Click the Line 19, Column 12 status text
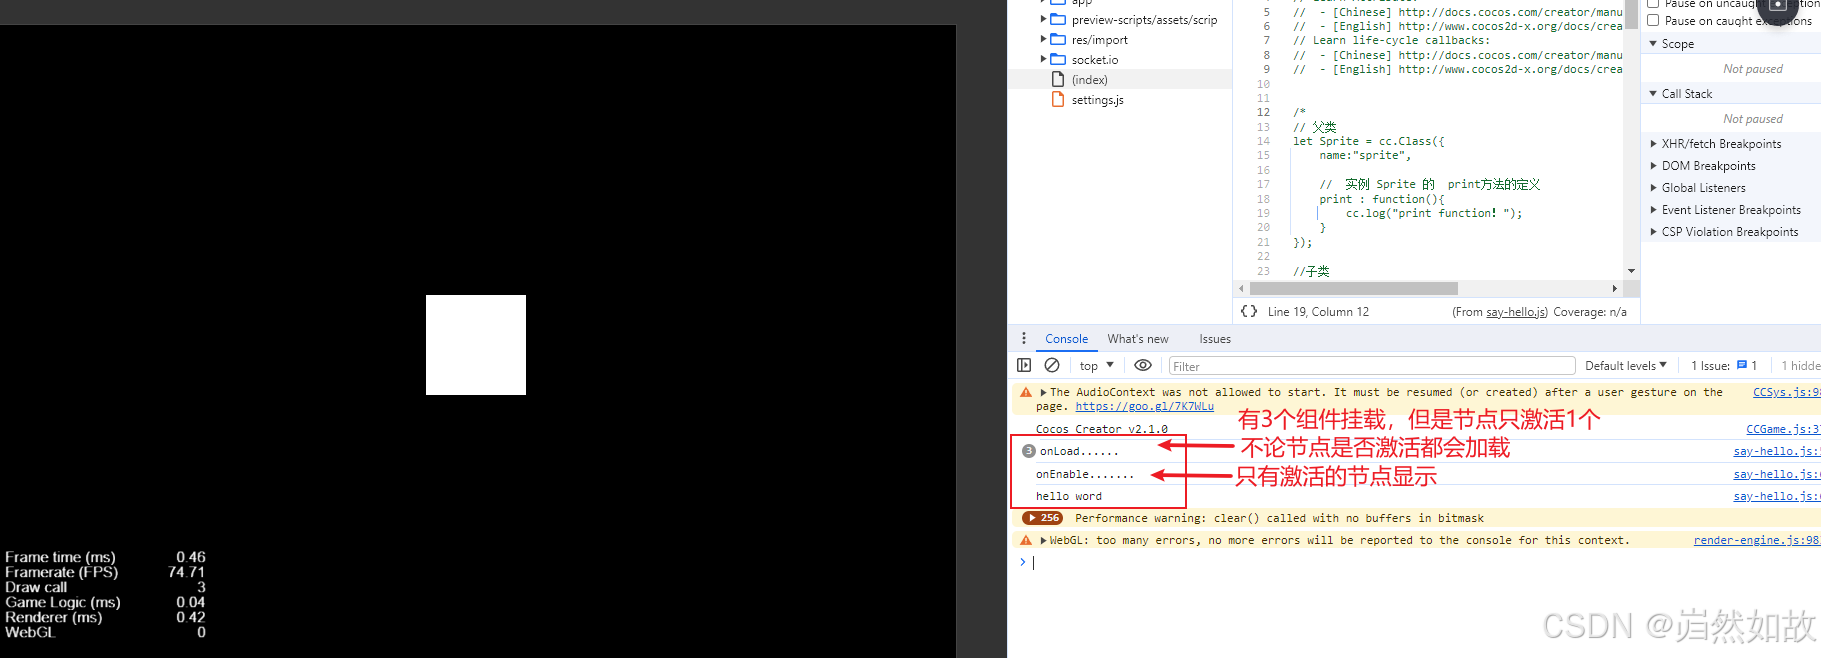The height and width of the screenshot is (658, 1821). tap(1318, 312)
